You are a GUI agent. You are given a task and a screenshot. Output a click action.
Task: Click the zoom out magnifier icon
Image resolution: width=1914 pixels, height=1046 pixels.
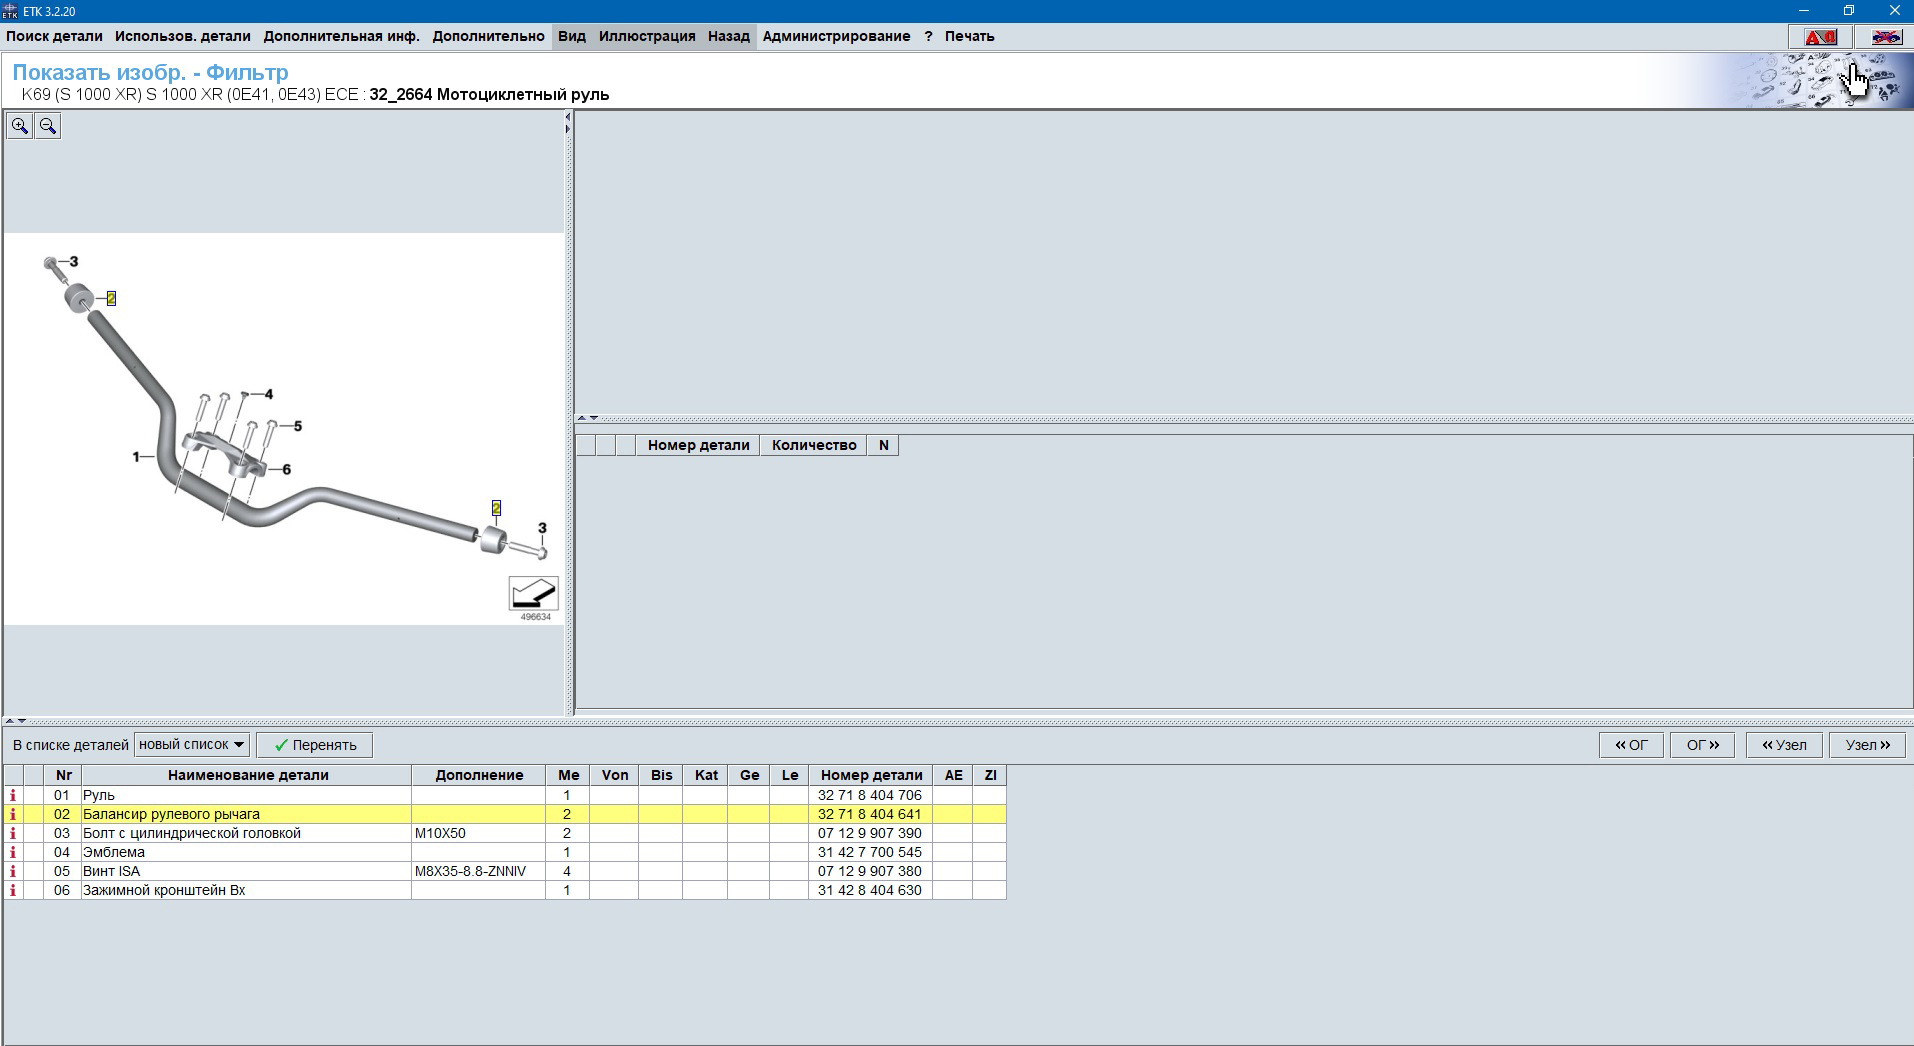coord(47,126)
